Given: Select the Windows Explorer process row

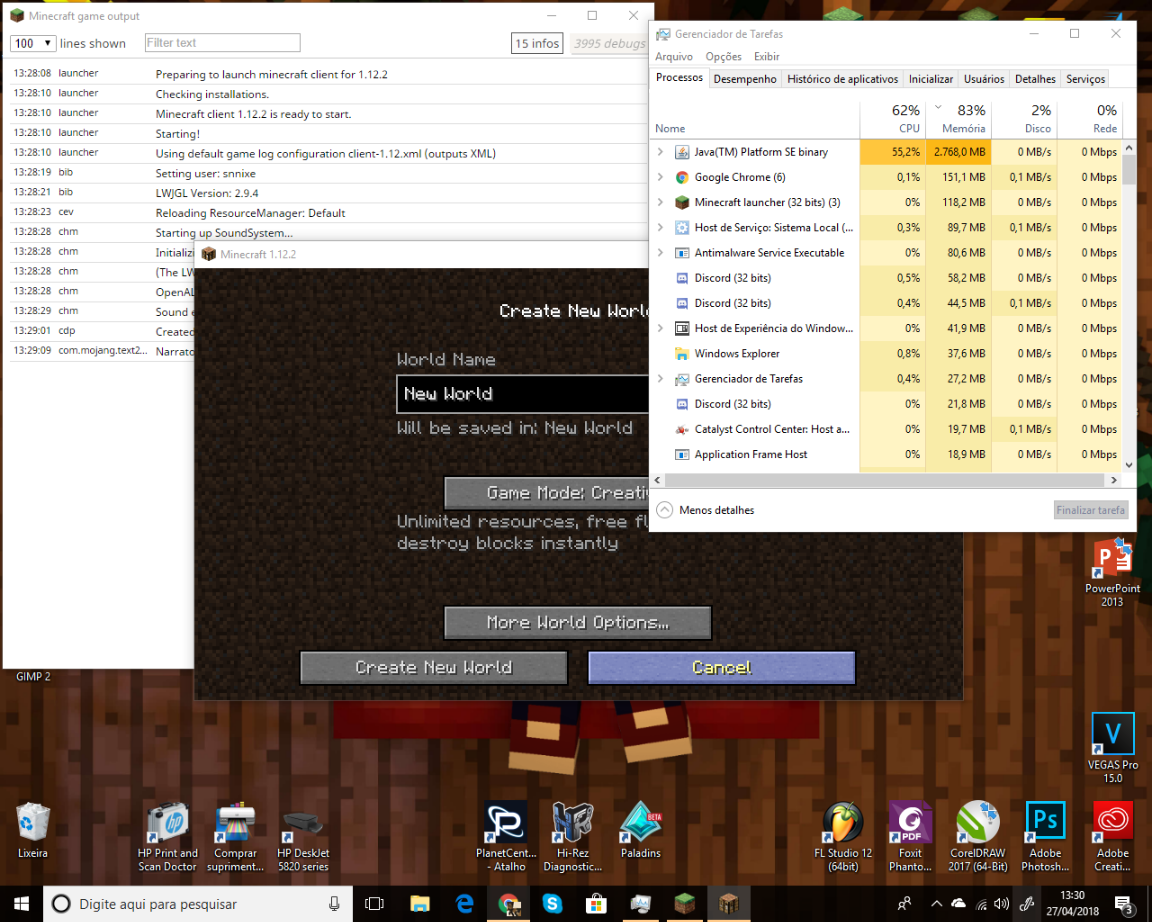Looking at the screenshot, I should click(x=887, y=353).
